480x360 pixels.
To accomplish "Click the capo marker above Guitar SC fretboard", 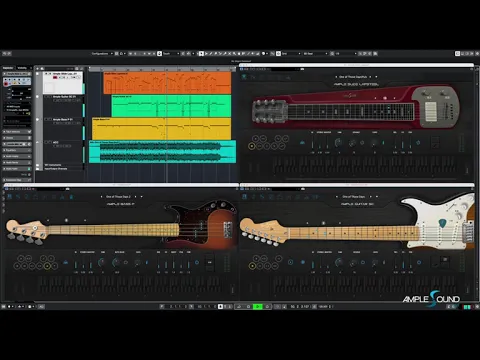I will 323,223.
